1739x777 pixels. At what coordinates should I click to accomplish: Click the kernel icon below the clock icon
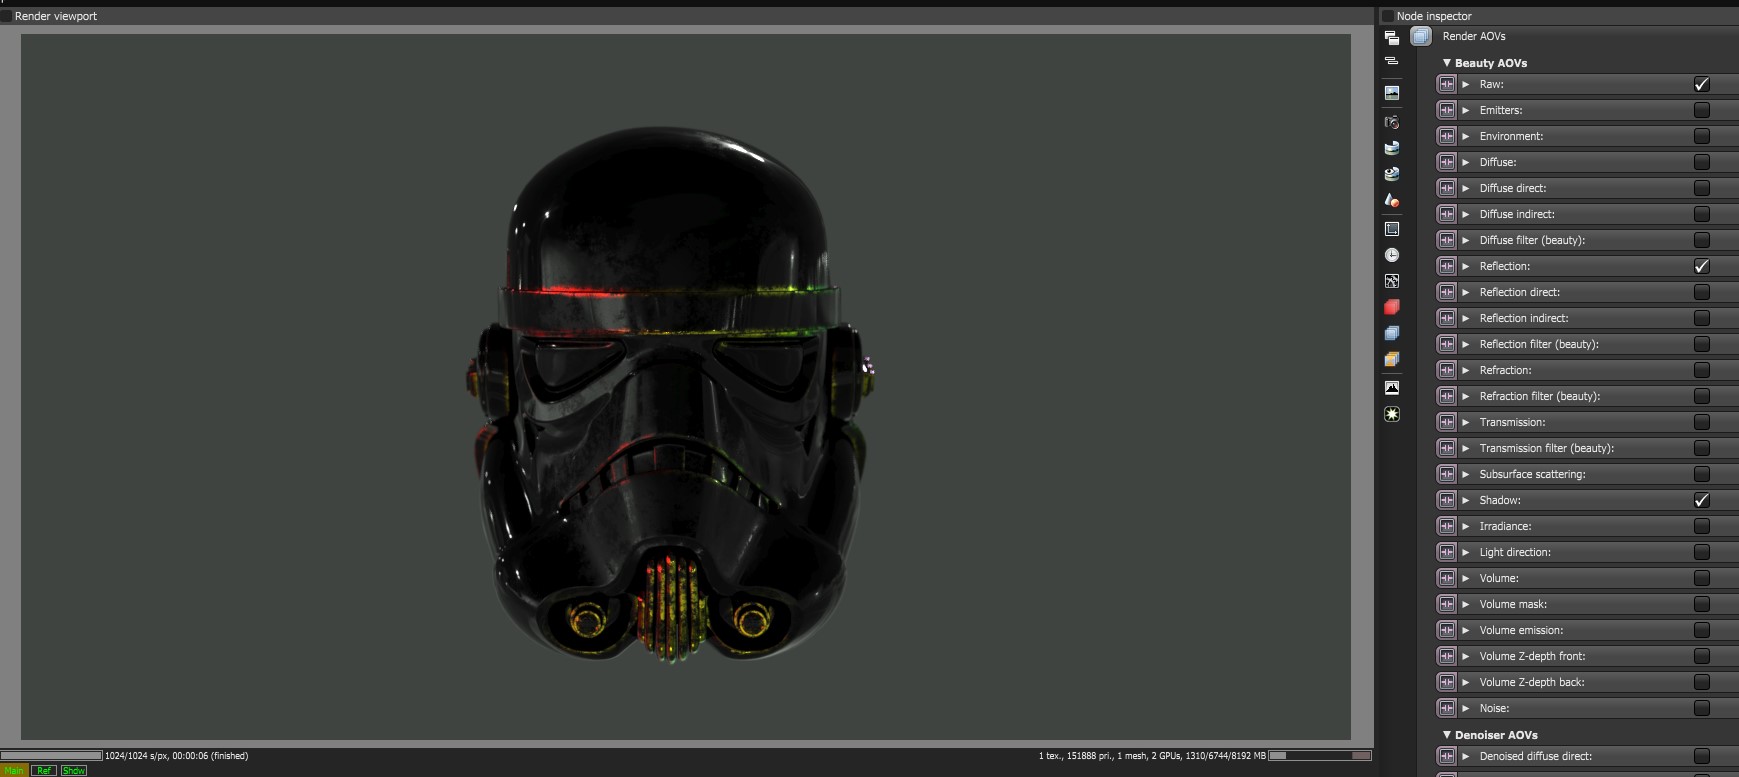(1391, 281)
